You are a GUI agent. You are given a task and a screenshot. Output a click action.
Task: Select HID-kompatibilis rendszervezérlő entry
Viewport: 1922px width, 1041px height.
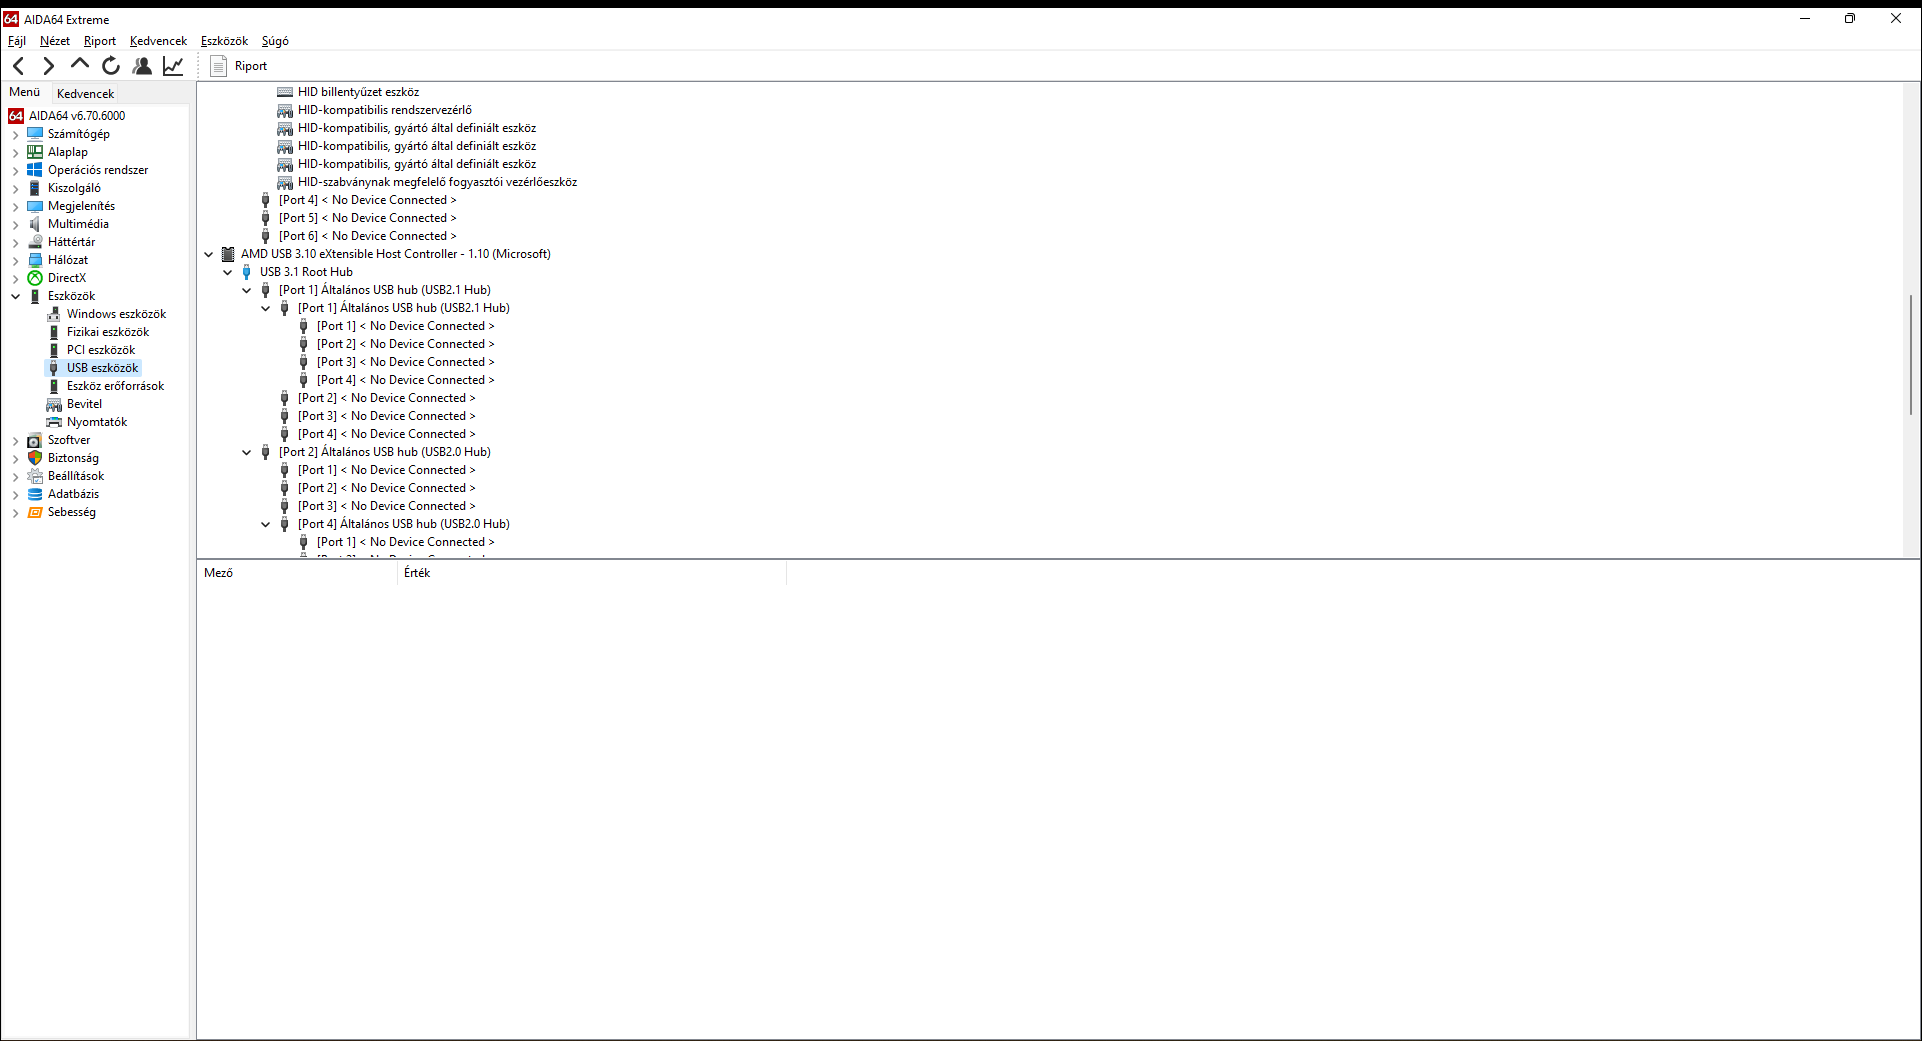385,110
